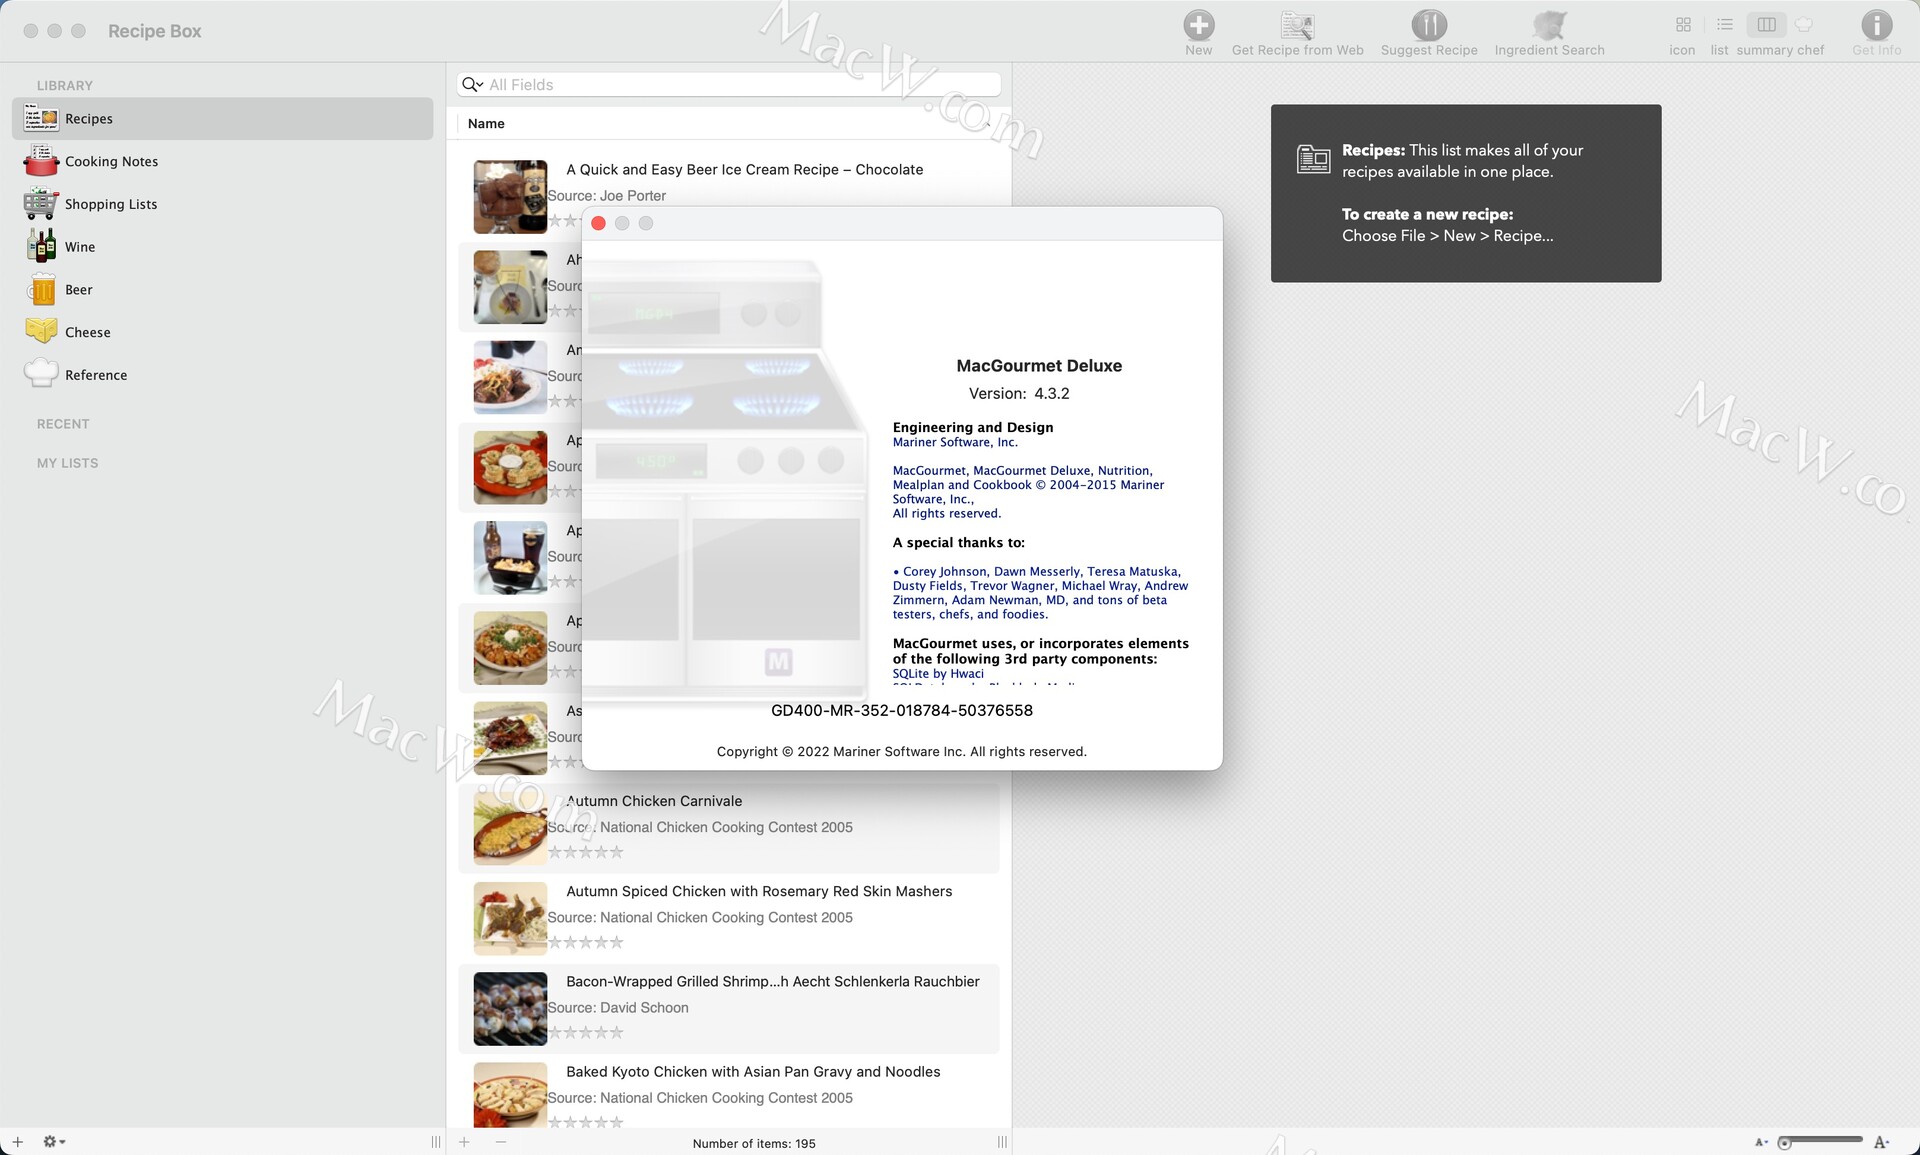Expand the MY LISTS sidebar section
1920x1155 pixels.
pos(67,463)
